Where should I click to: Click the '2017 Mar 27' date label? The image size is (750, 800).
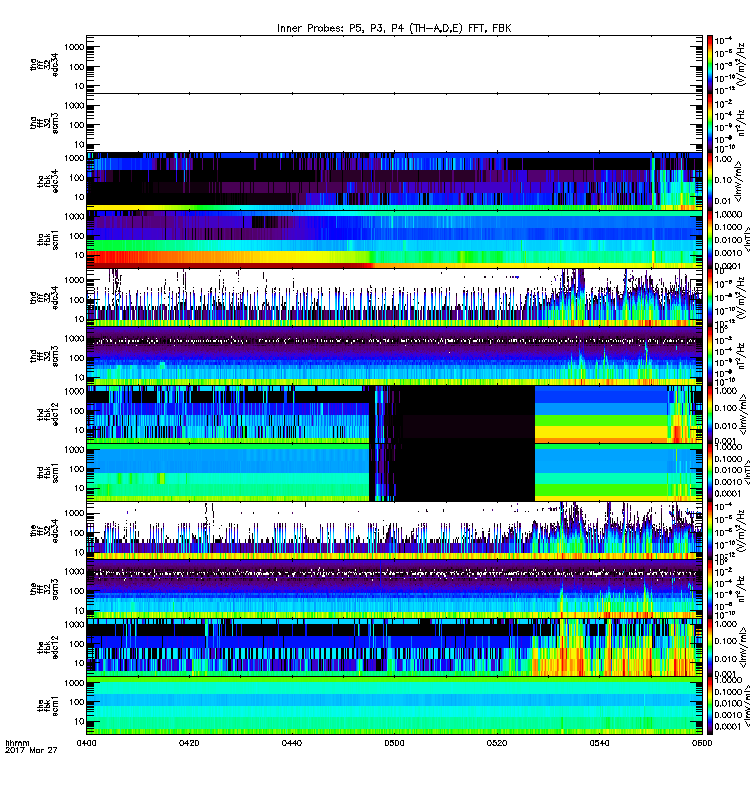click(x=31, y=750)
